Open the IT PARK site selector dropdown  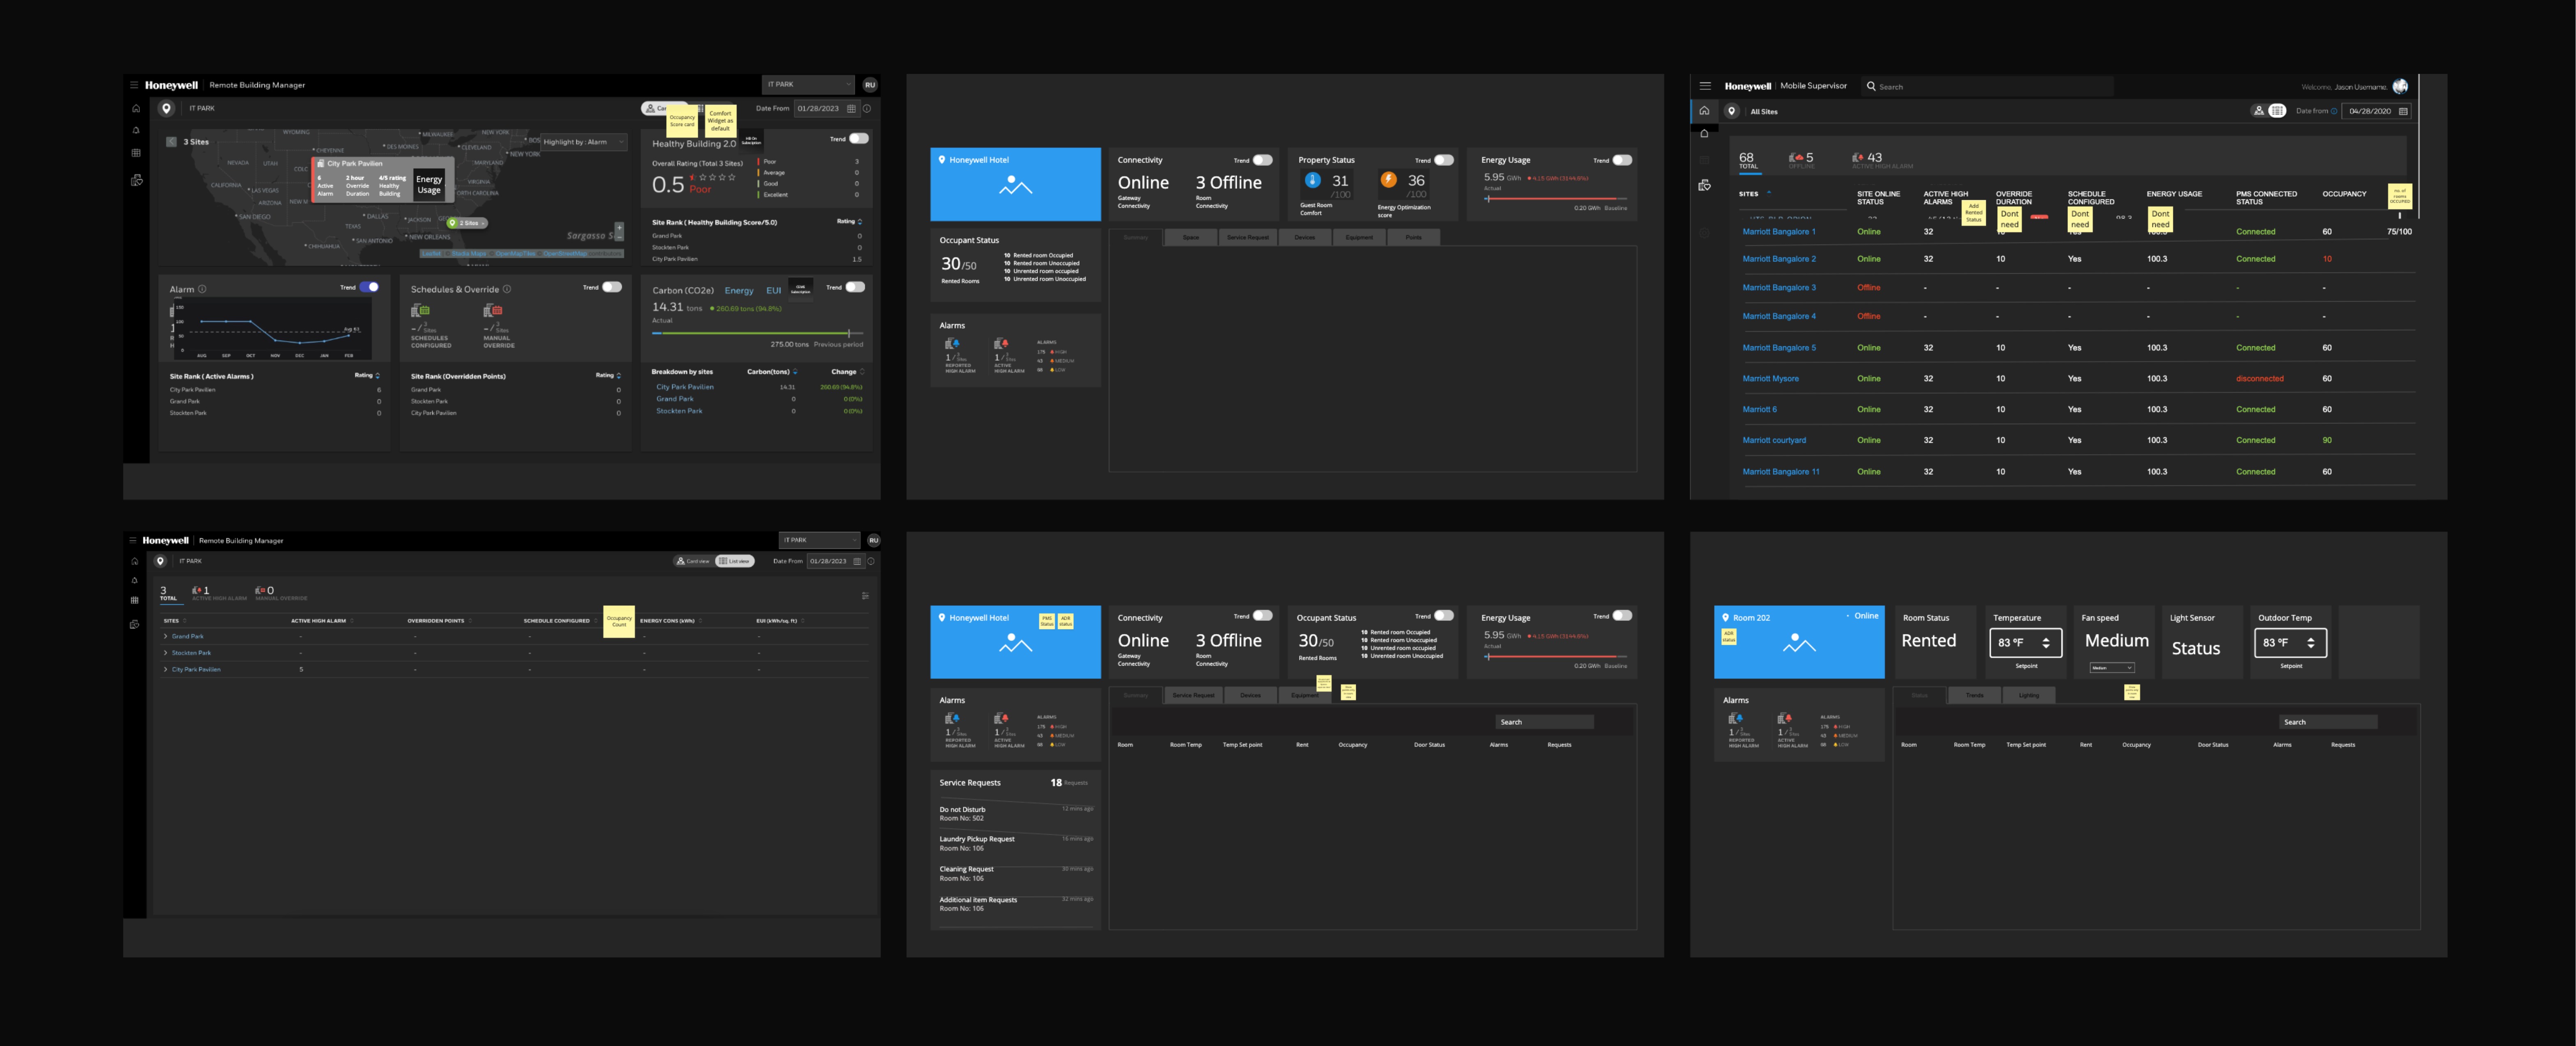click(x=809, y=84)
